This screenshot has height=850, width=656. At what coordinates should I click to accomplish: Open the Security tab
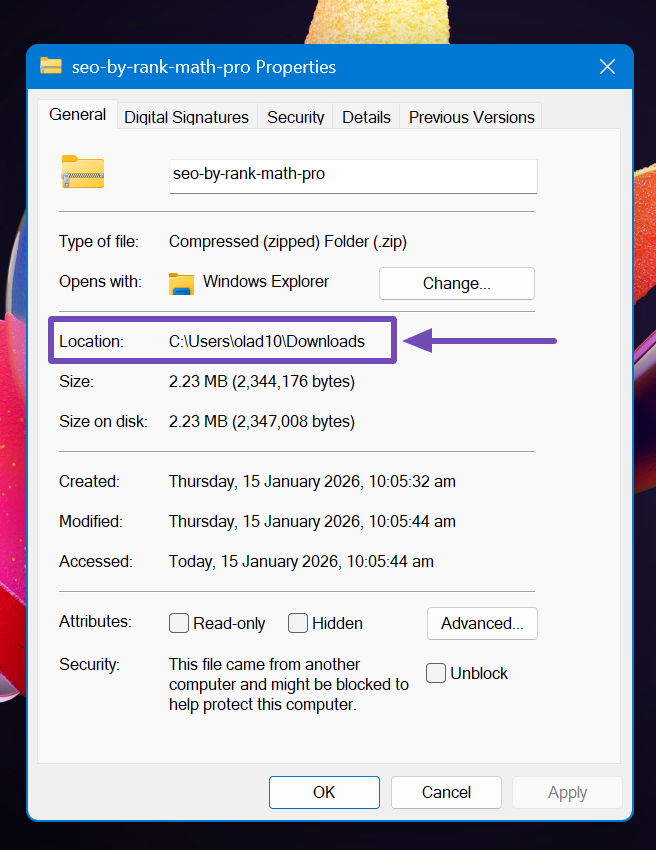pyautogui.click(x=295, y=117)
